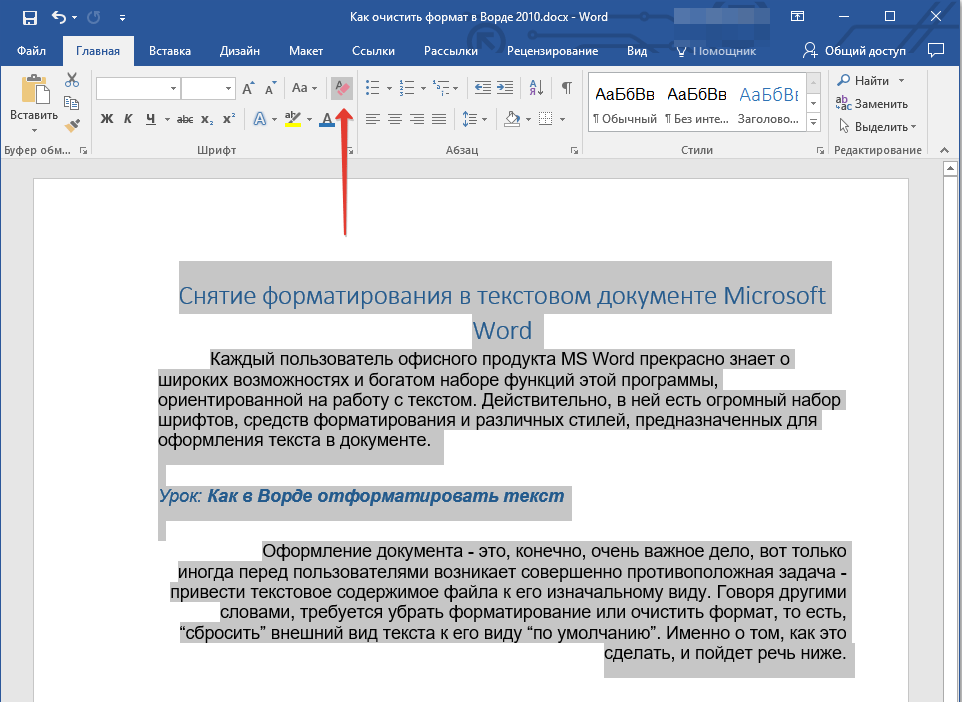Open the Выделить dropdown menu
The width and height of the screenshot is (962, 702).
(878, 127)
